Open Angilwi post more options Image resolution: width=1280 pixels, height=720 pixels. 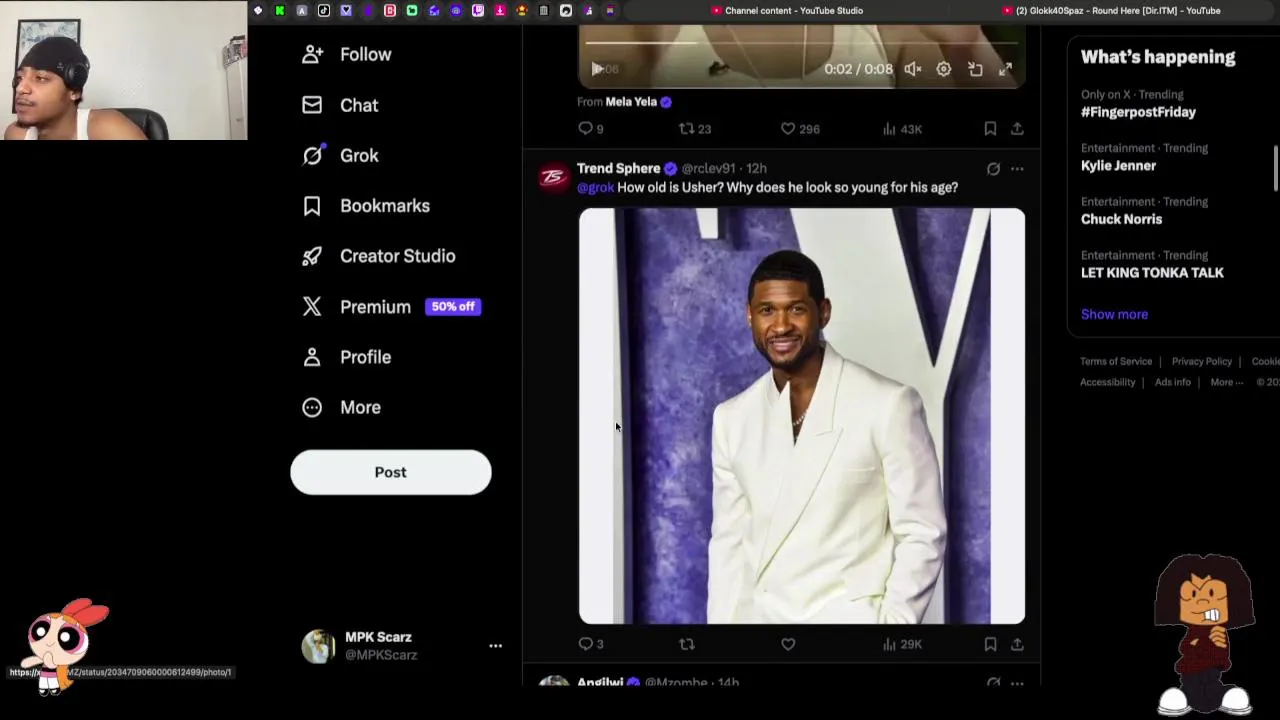(x=1017, y=683)
